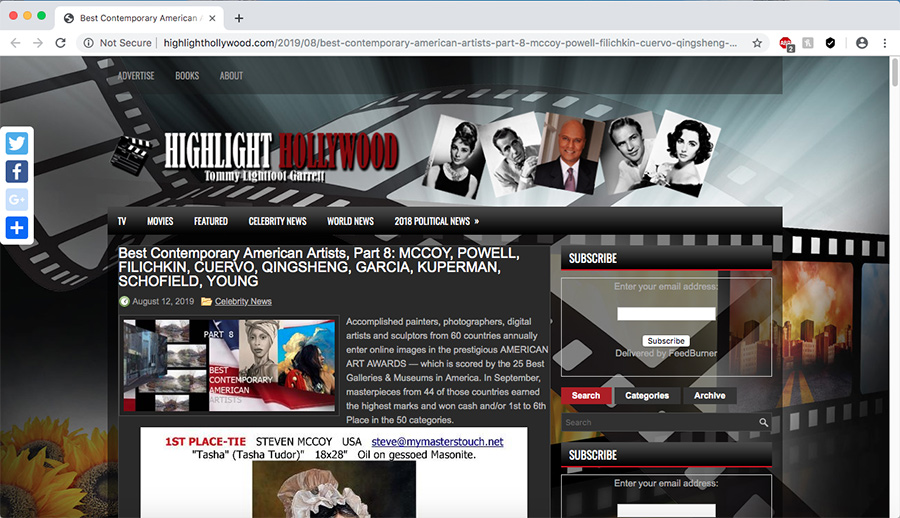This screenshot has width=900, height=518.
Task: Go to the TV section
Action: [x=122, y=221]
